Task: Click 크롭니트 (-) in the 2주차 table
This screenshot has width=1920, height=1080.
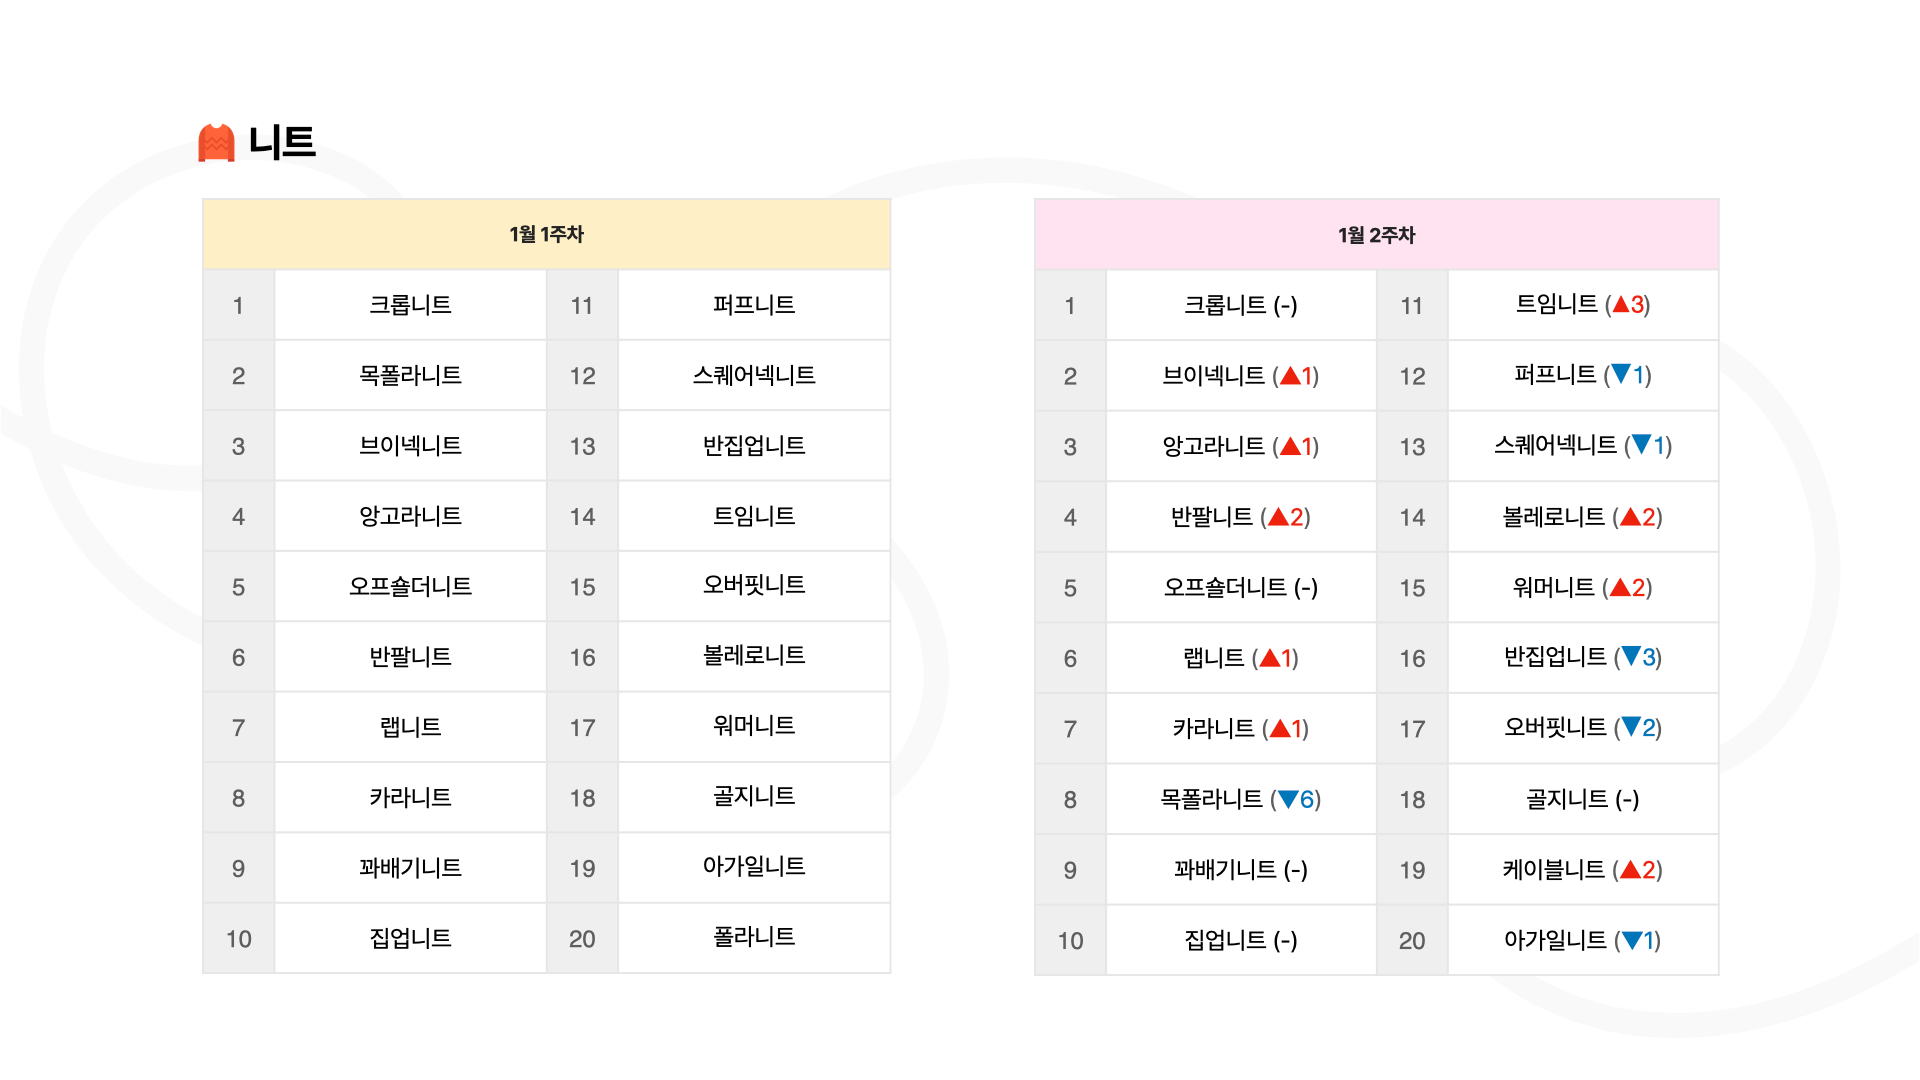Action: click(1240, 305)
